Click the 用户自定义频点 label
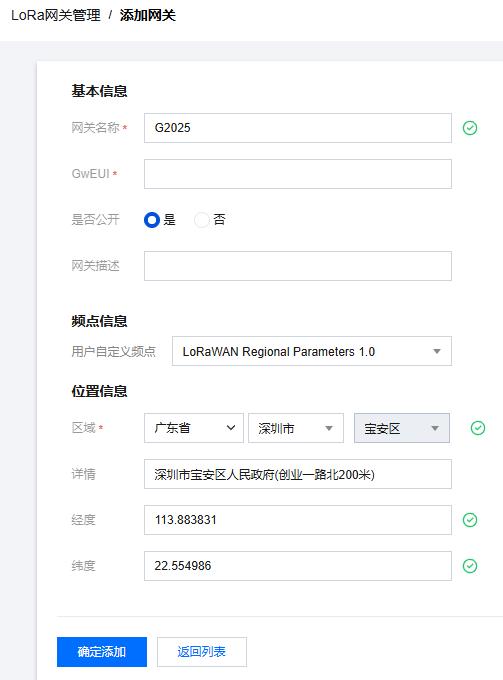Viewport: 503px width, 680px height. click(114, 351)
